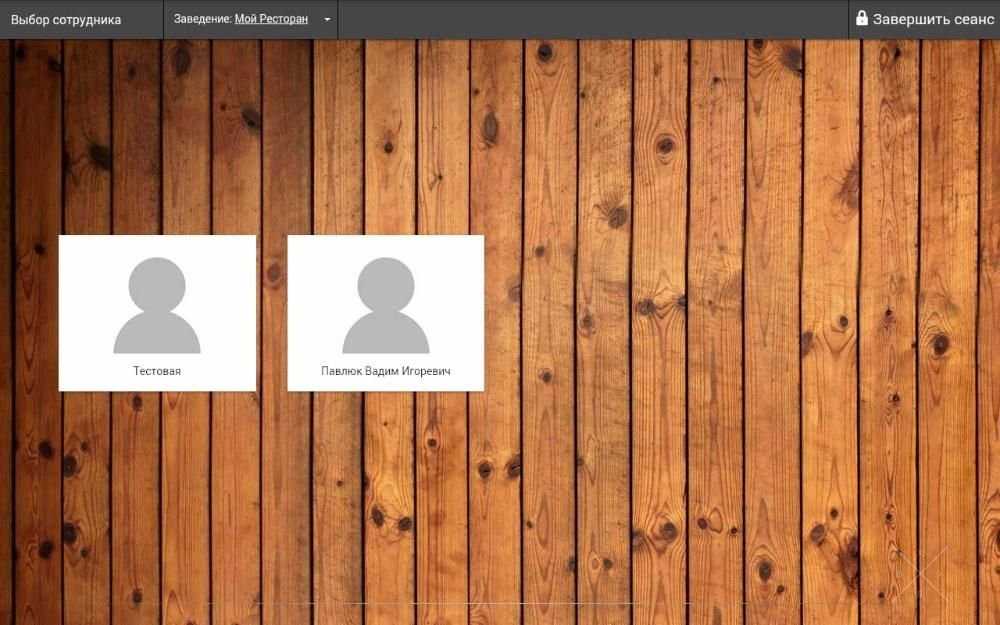Click the underlined Мой Ресторан link
Image resolution: width=1000 pixels, height=625 pixels.
point(271,19)
